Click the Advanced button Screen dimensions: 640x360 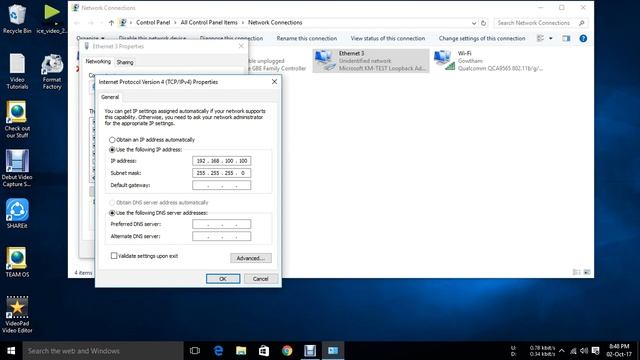[251, 258]
